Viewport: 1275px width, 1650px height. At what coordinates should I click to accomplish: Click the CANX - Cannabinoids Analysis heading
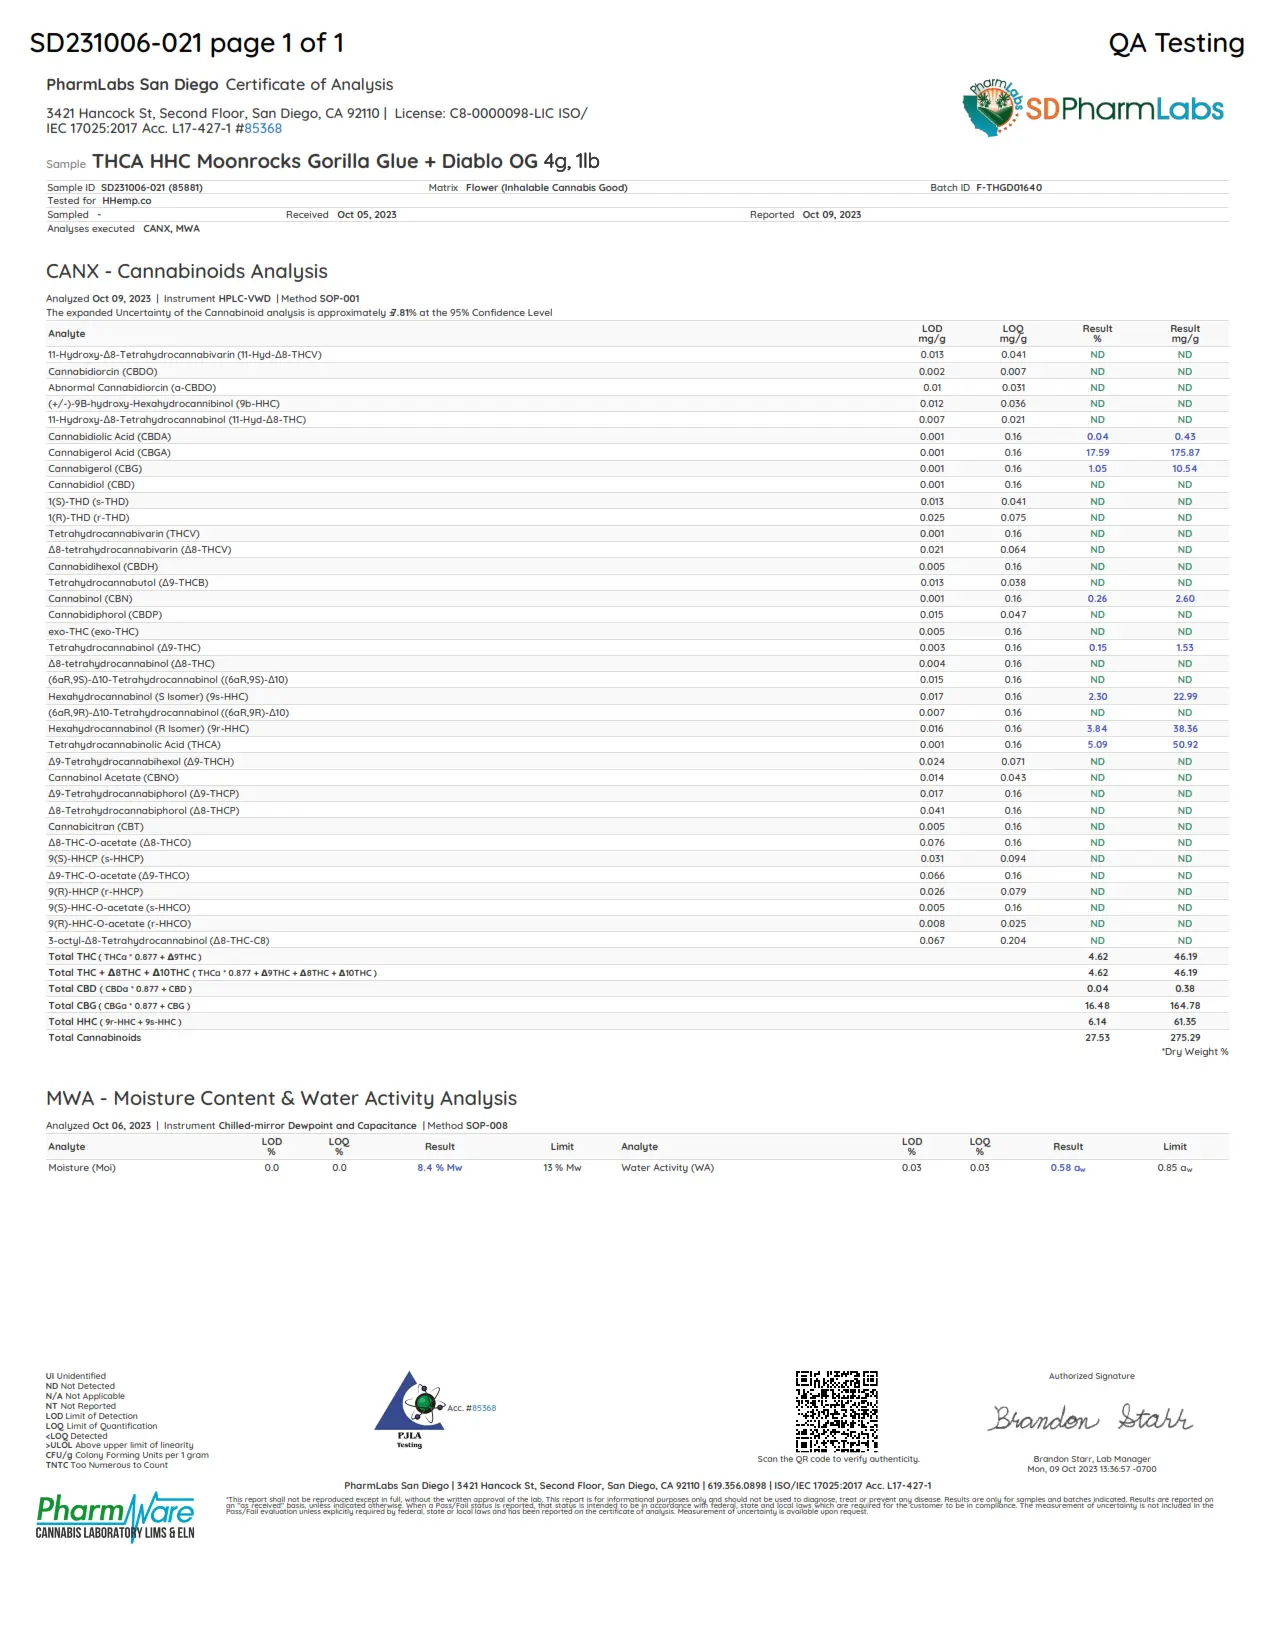pyautogui.click(x=187, y=271)
